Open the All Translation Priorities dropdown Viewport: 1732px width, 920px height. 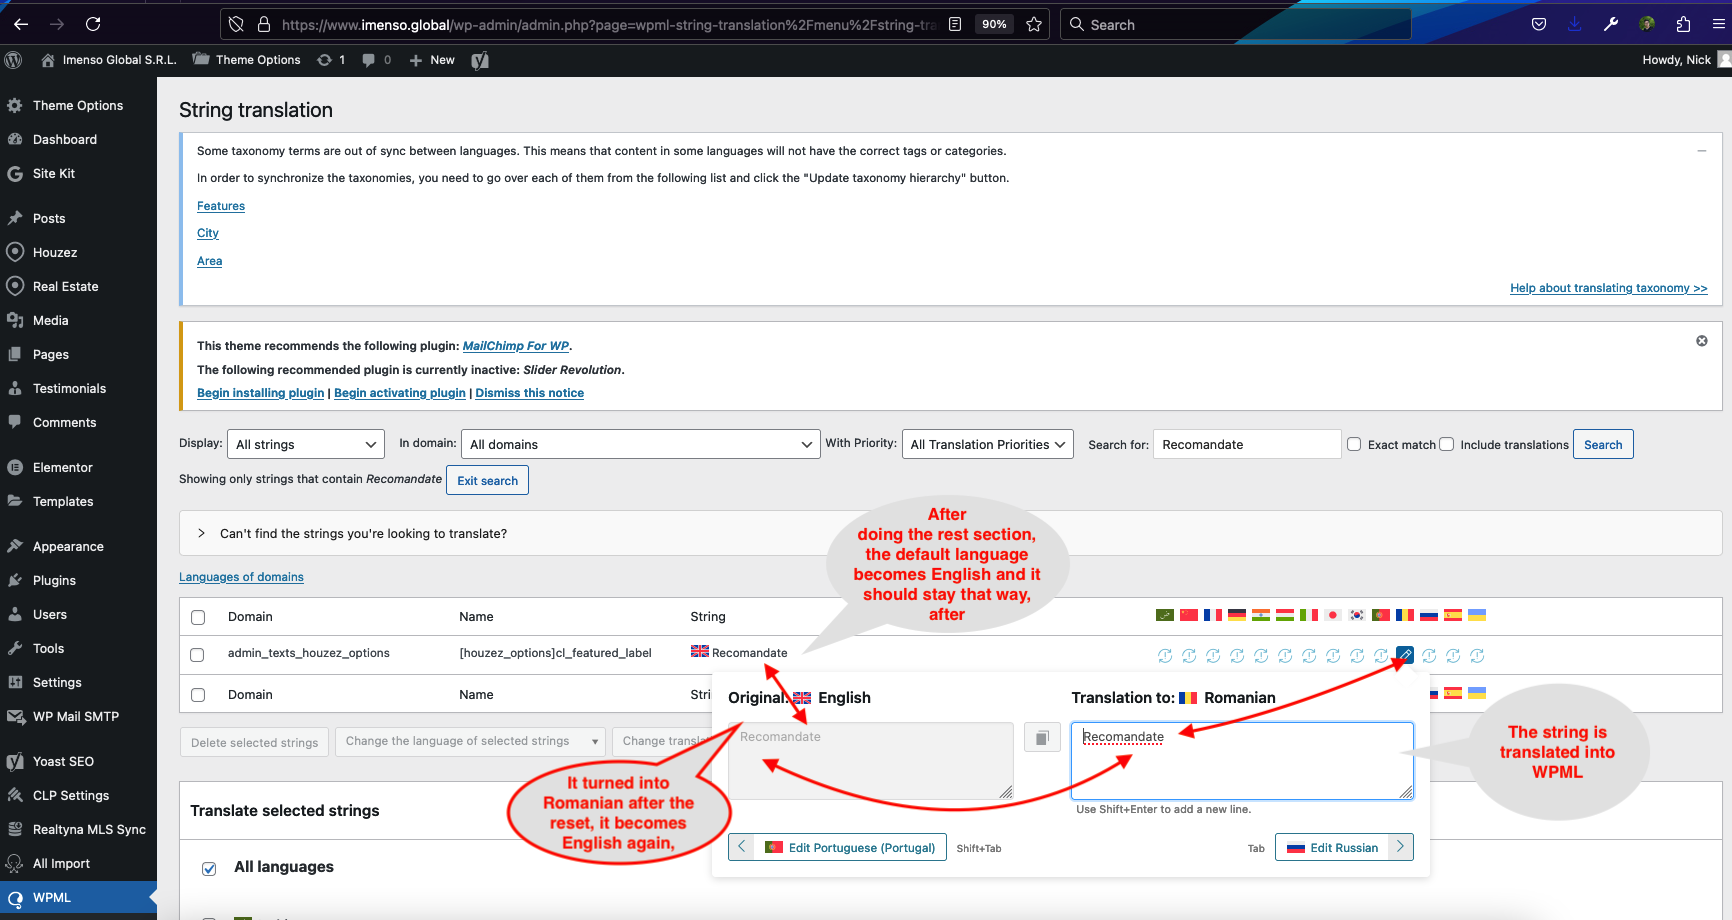988,444
